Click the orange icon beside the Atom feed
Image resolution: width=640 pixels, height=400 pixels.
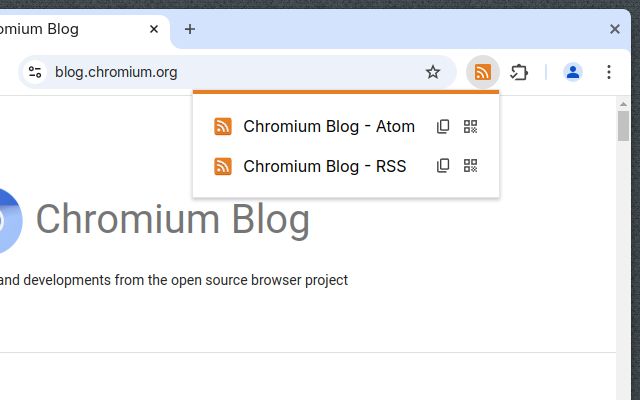point(223,126)
